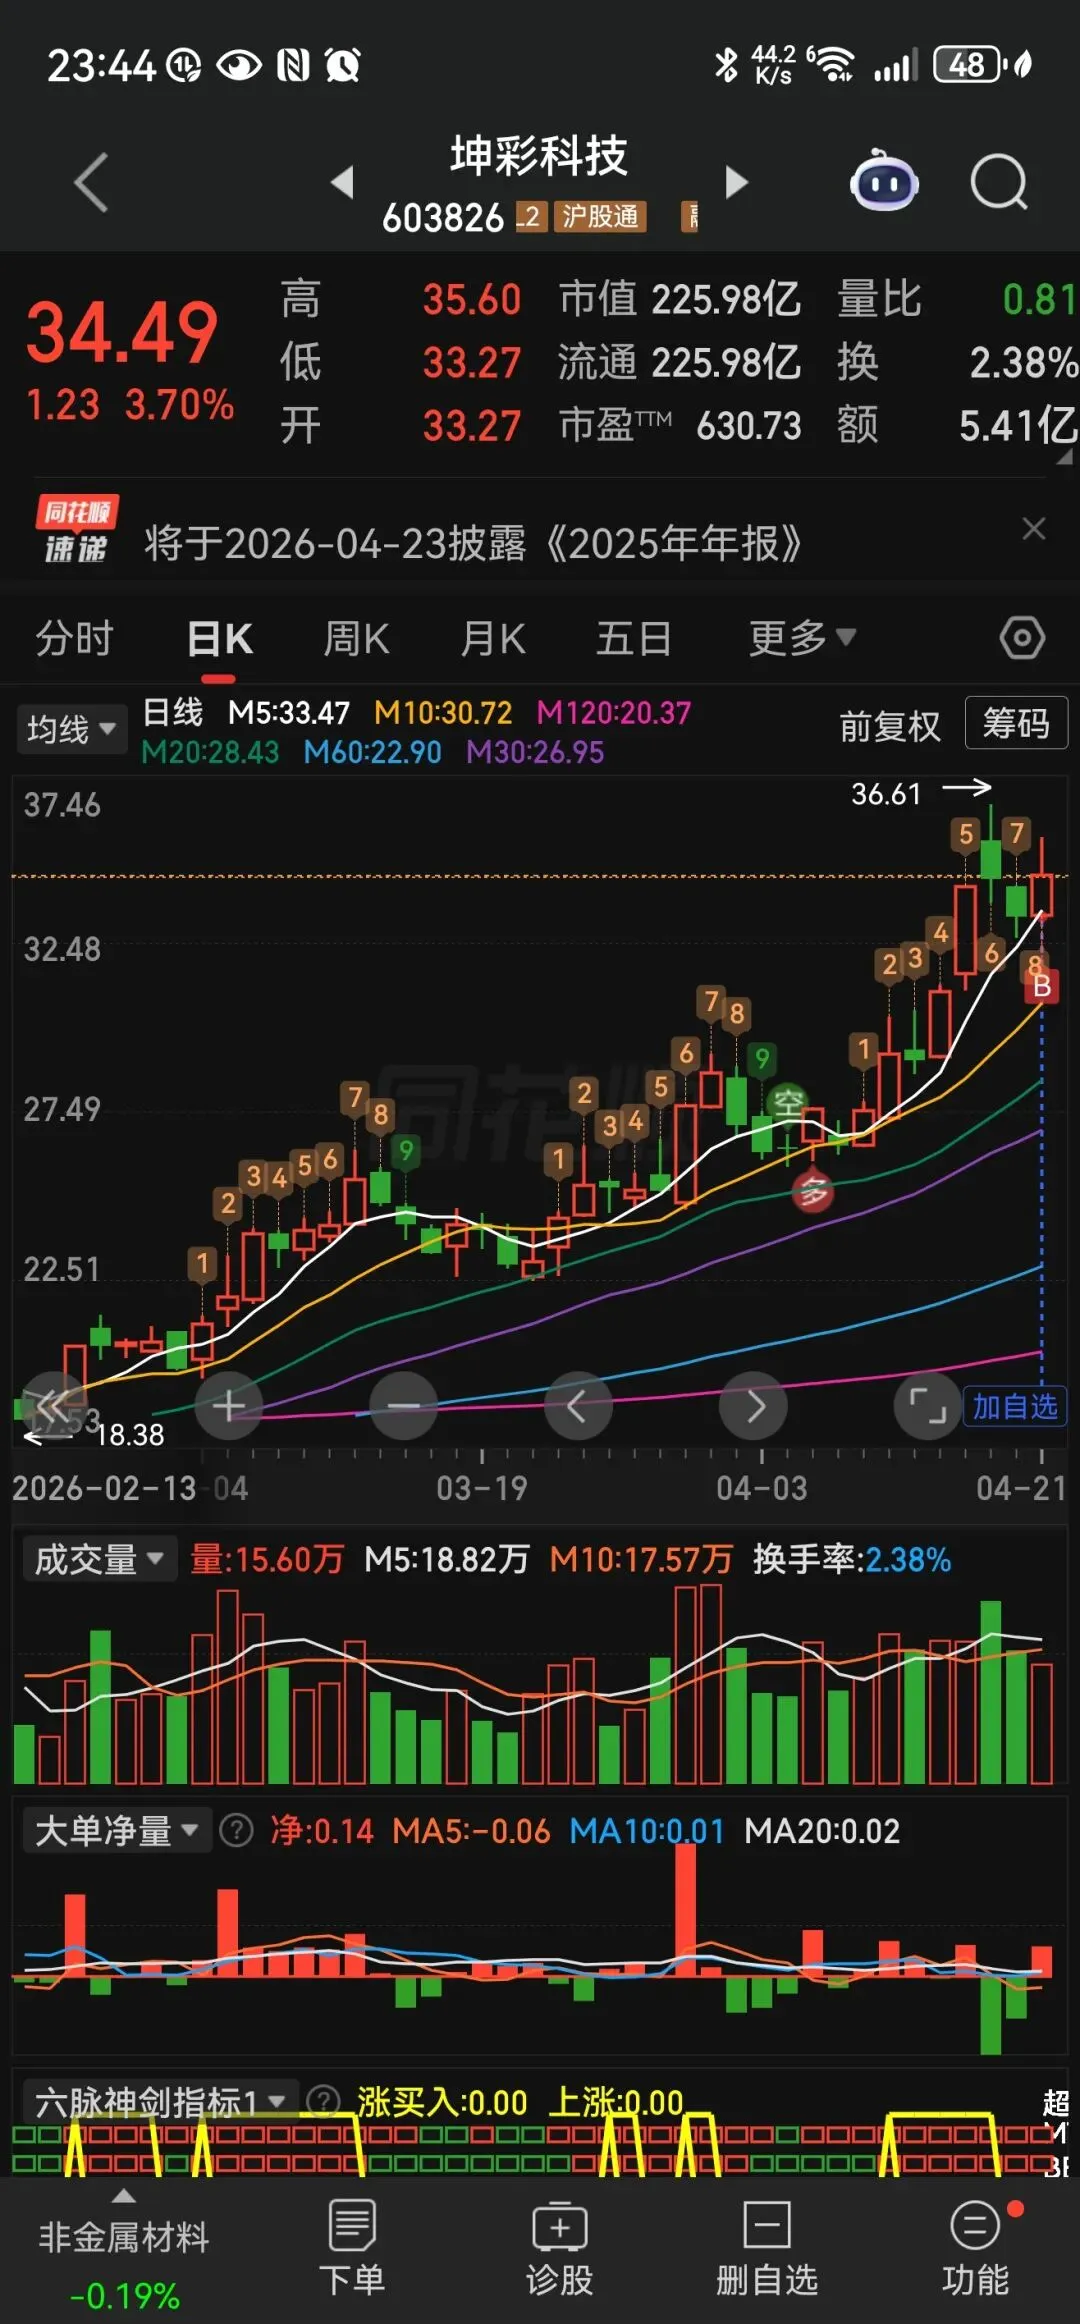Tap the red B buy marker on chart
The image size is (1080, 2324).
1041,987
